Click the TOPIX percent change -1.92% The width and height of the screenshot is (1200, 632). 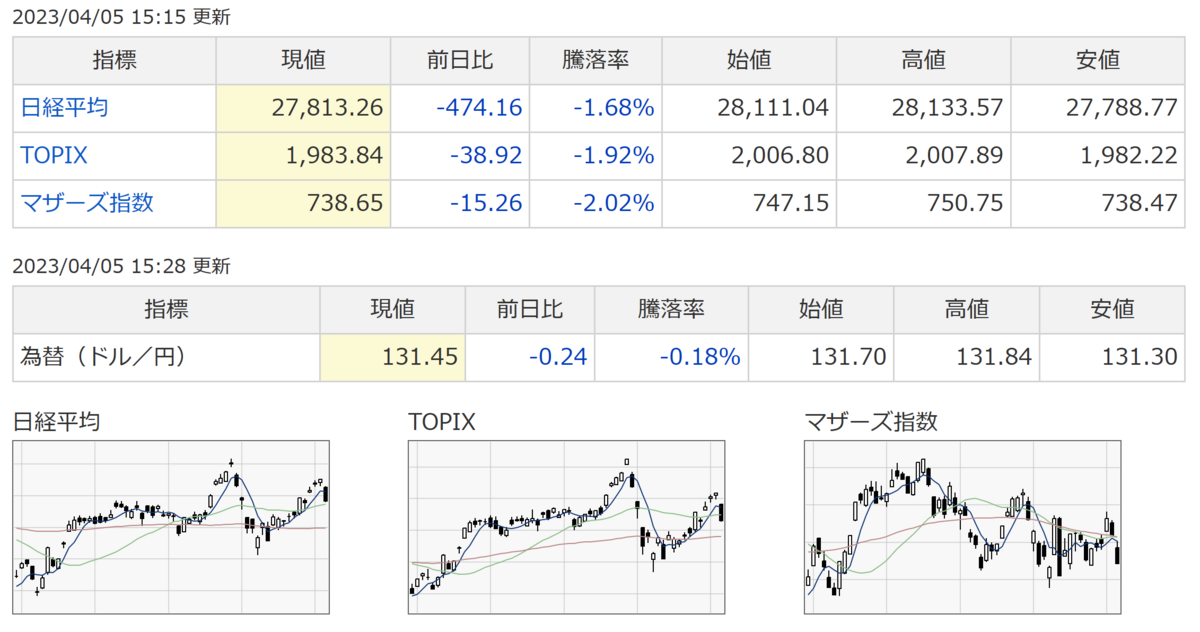pyautogui.click(x=613, y=156)
